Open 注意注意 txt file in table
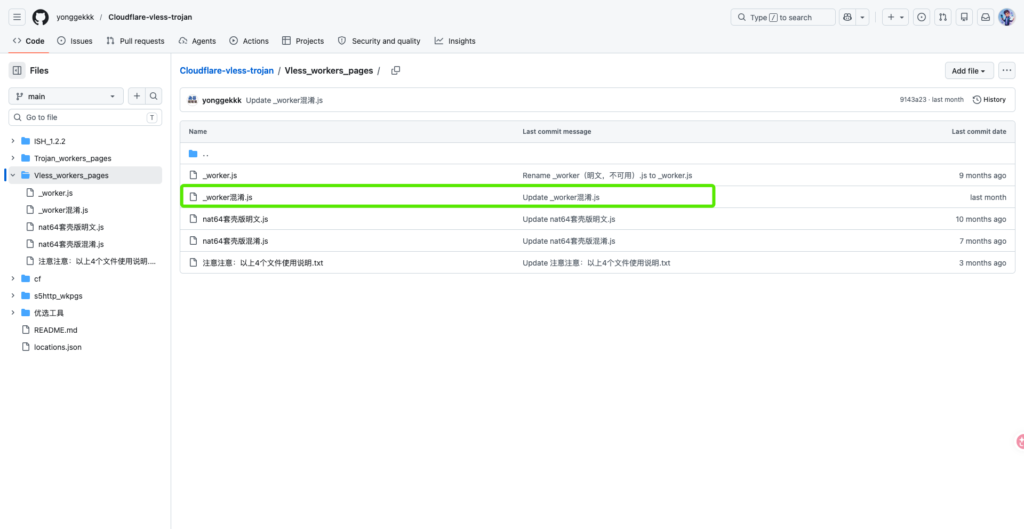The height and width of the screenshot is (529, 1024). [x=263, y=263]
